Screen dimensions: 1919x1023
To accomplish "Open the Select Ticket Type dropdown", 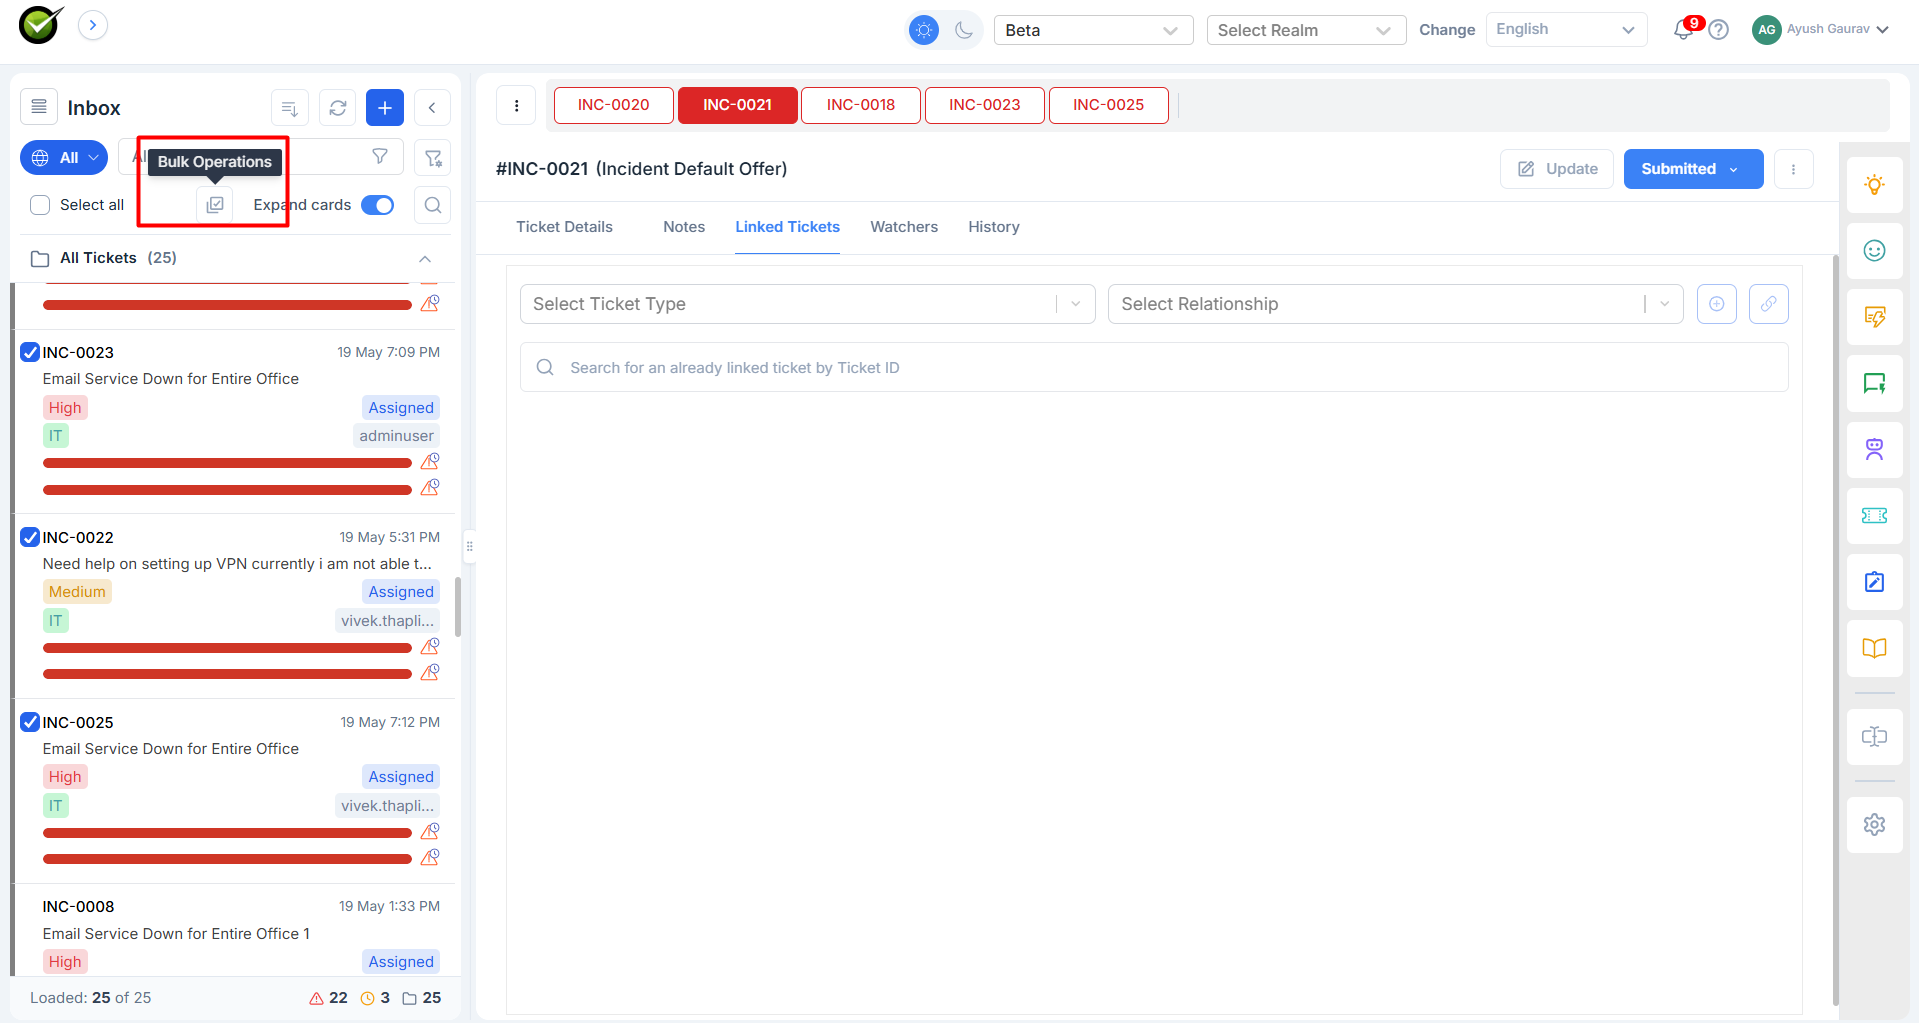I will coord(807,304).
